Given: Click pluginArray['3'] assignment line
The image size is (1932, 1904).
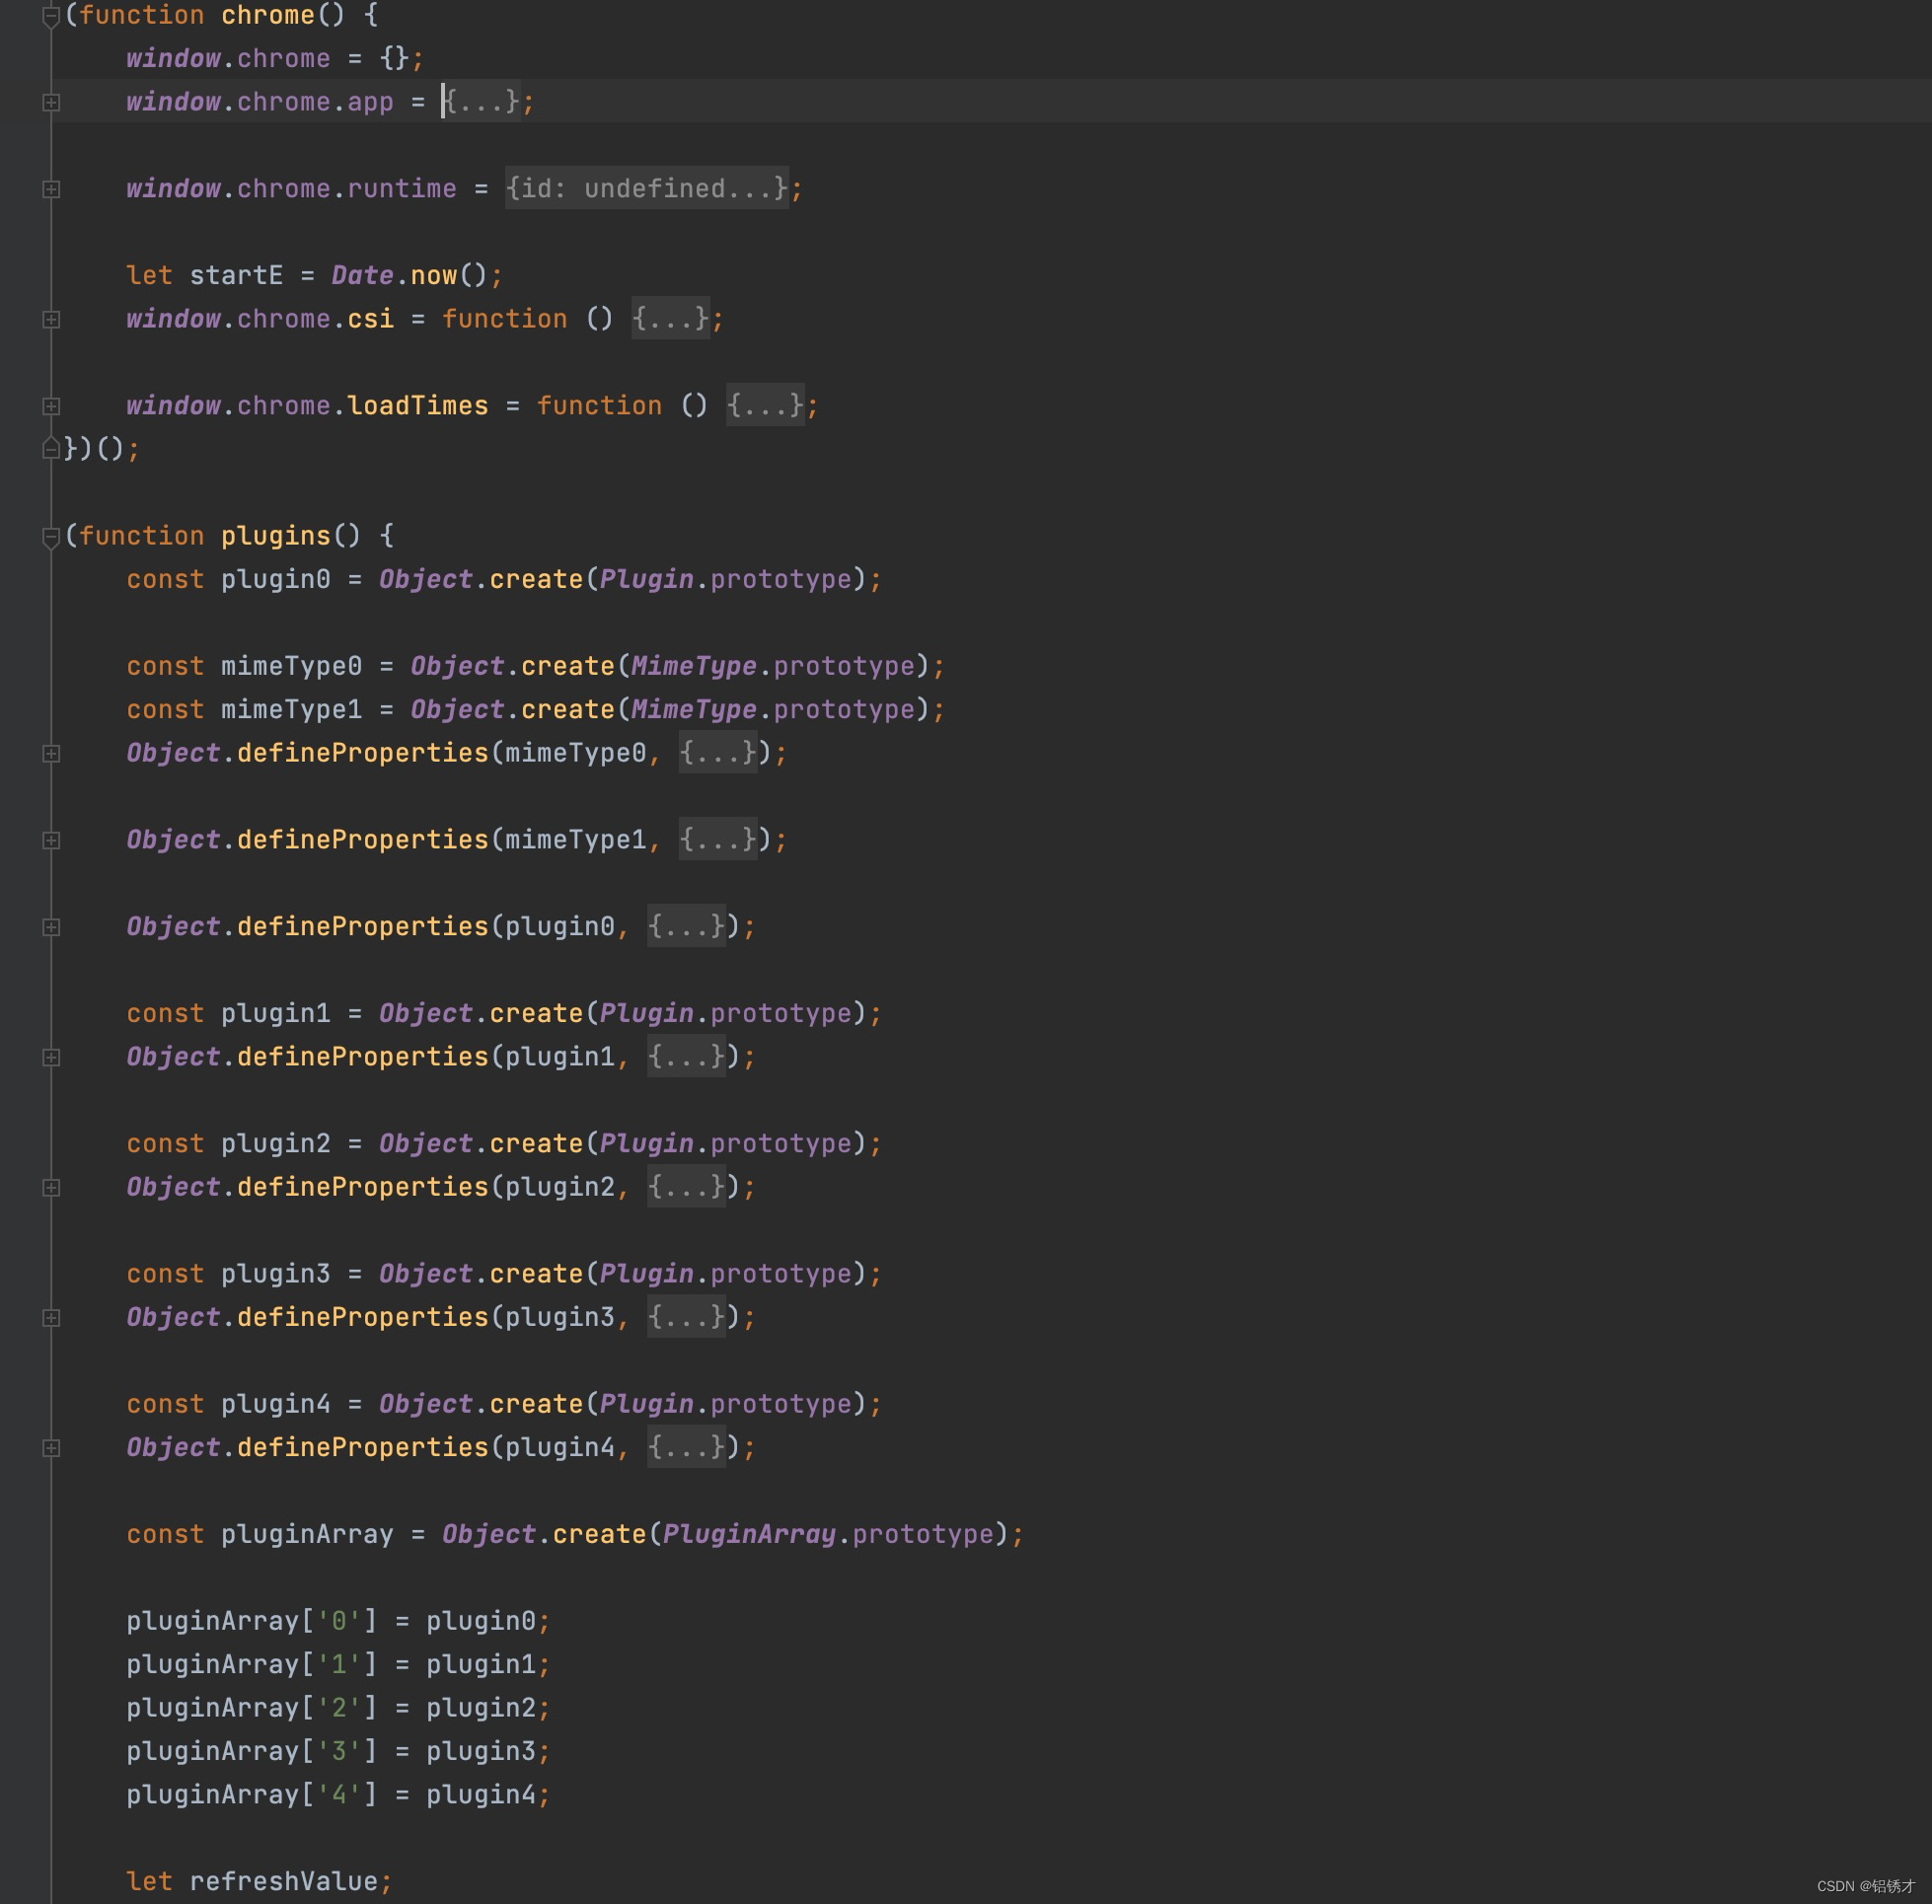Looking at the screenshot, I should (338, 1752).
